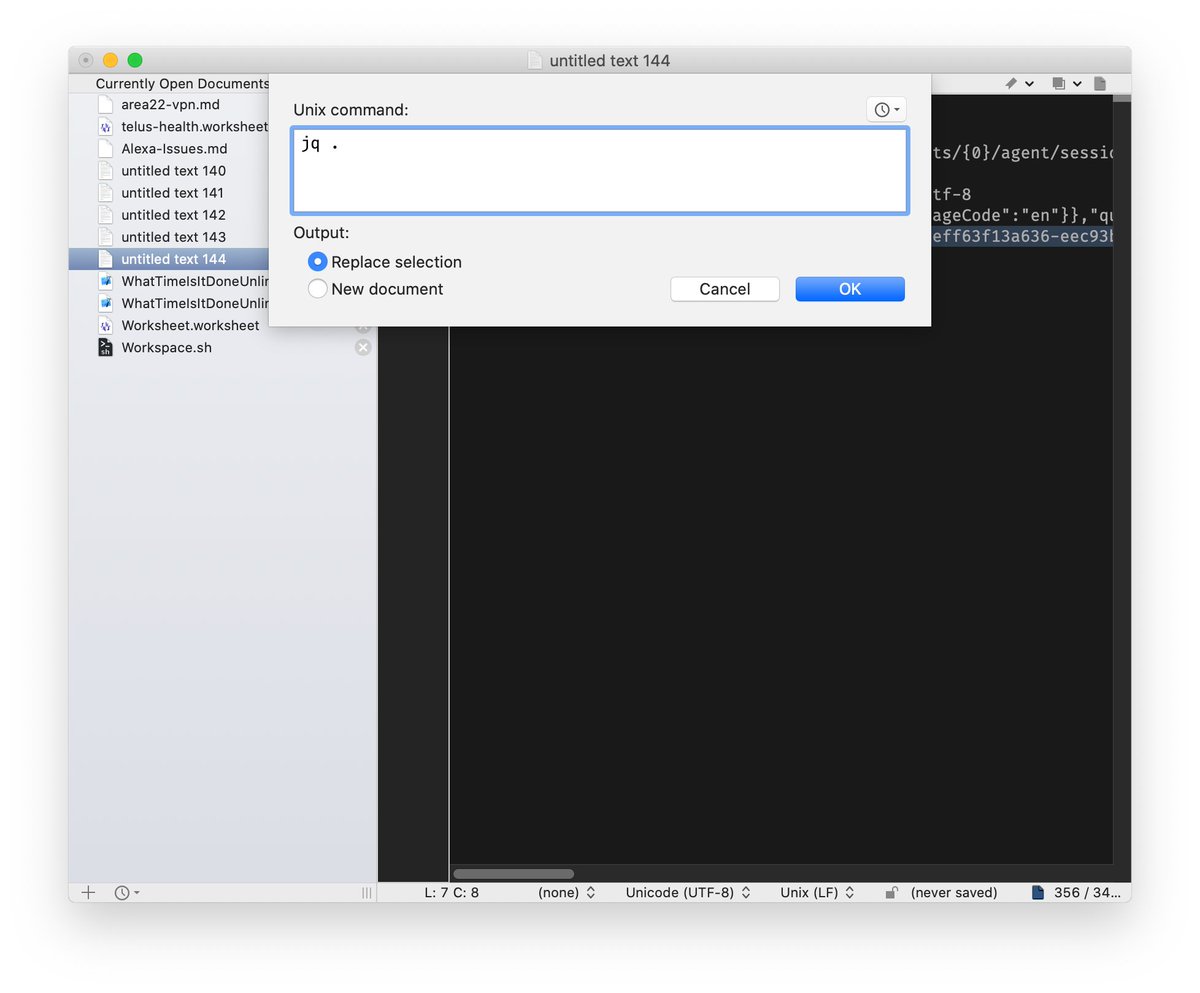Open the Unicode (UTF-8) encoding popup
This screenshot has width=1200, height=993.
pyautogui.click(x=688, y=892)
